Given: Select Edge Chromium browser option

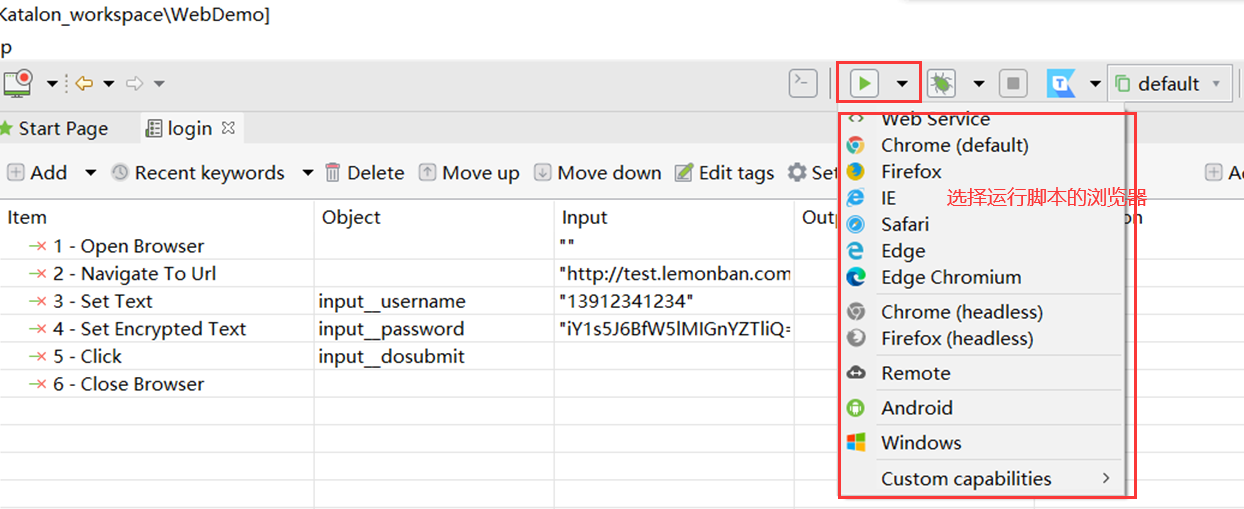Looking at the screenshot, I should (x=950, y=277).
